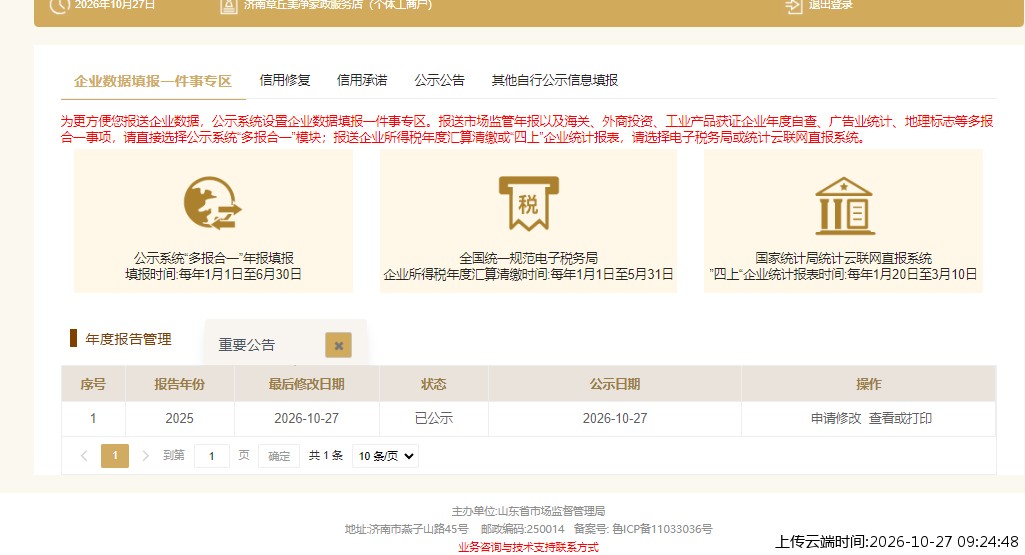Click the 共 1 条 total count text

click(x=326, y=456)
